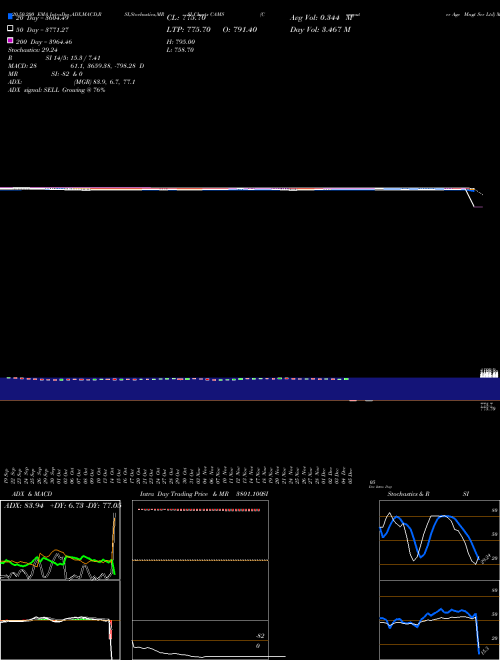Select the 200 Day EMA value text
Image resolution: width=500 pixels, height=660 pixels.
pos(44,42)
